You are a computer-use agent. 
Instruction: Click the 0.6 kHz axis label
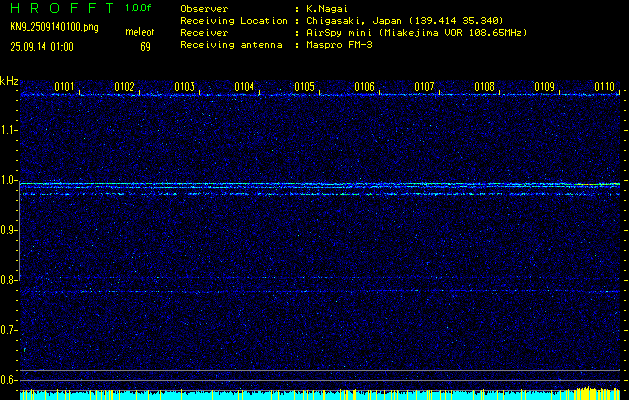[9, 380]
